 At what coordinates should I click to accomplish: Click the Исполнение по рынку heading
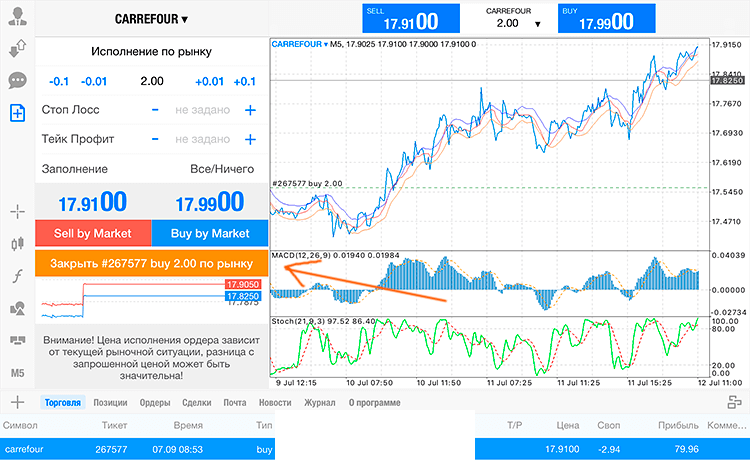coord(151,52)
